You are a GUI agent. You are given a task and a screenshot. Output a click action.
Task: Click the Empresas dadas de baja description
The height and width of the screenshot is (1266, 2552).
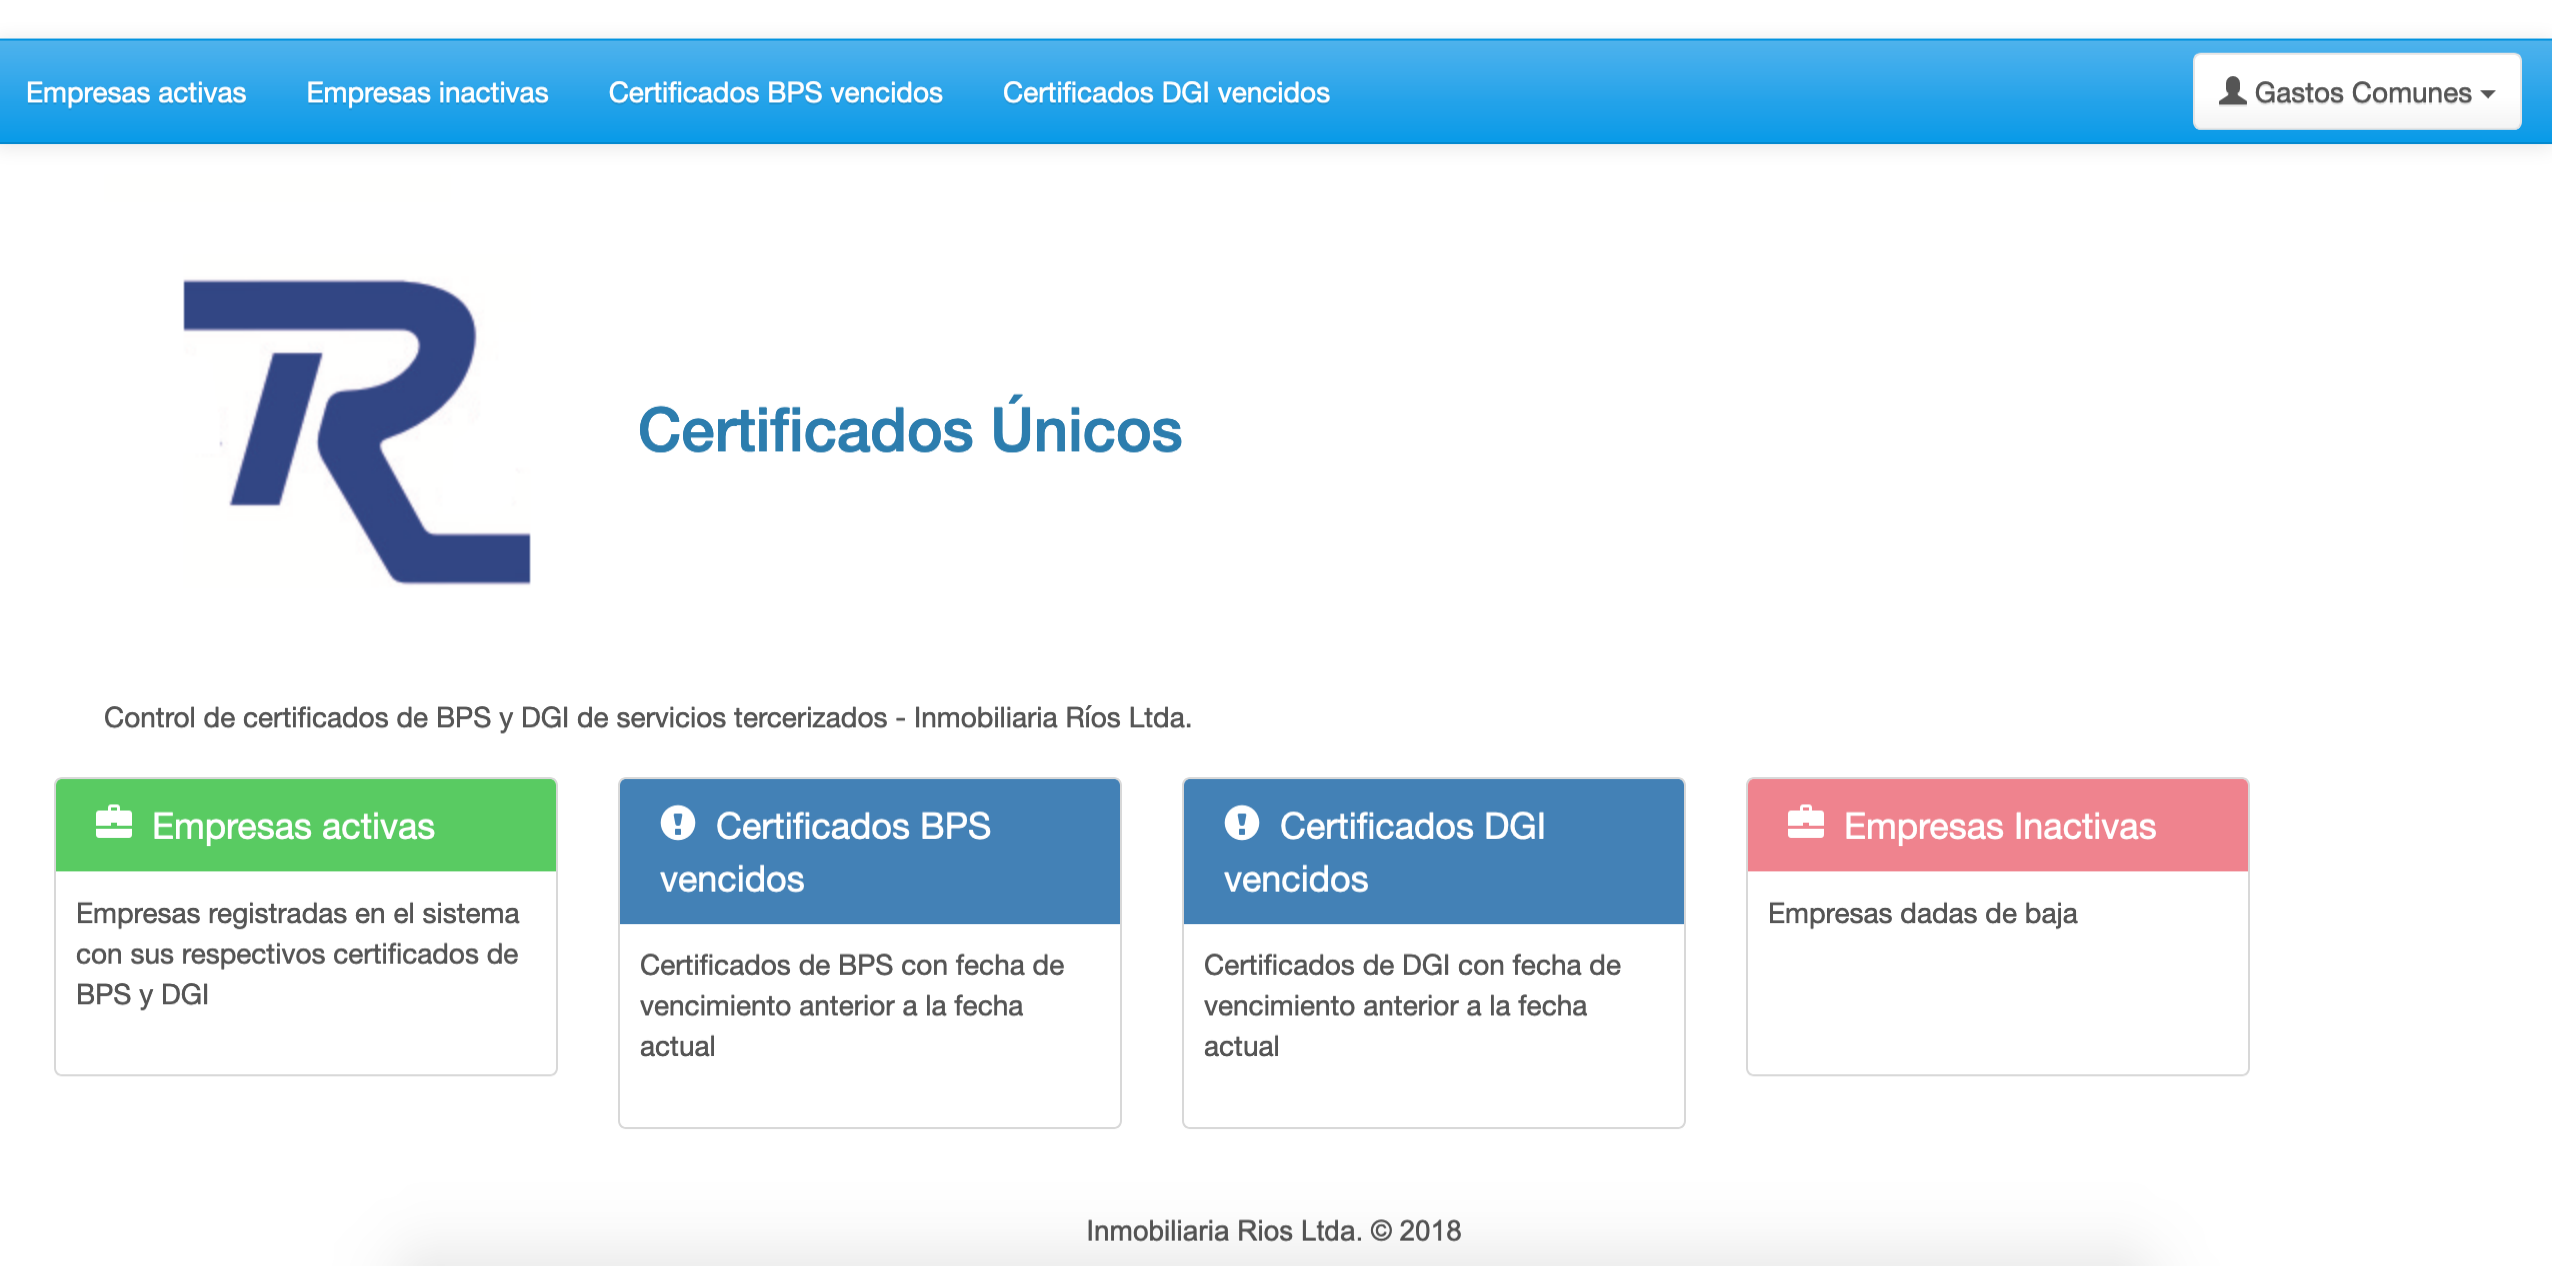coord(1922,913)
